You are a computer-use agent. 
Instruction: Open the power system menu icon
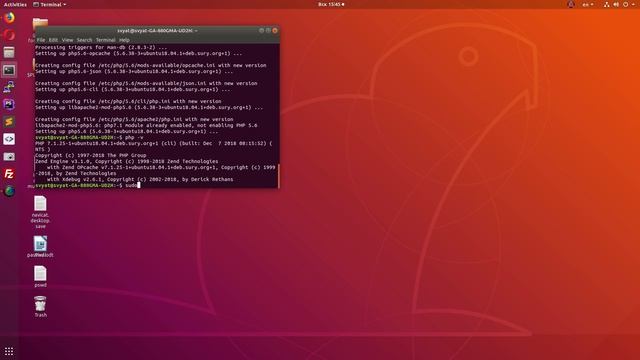coord(625,4)
